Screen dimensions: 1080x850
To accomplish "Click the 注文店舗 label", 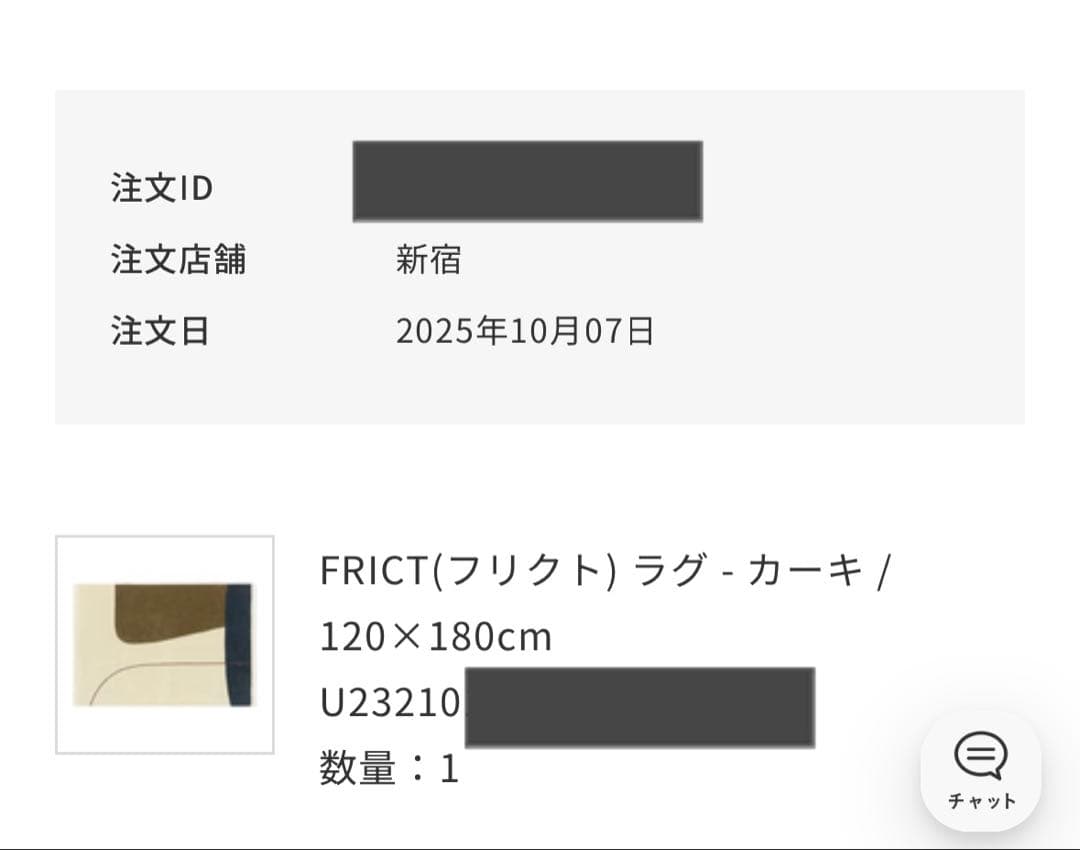I will pos(178,260).
